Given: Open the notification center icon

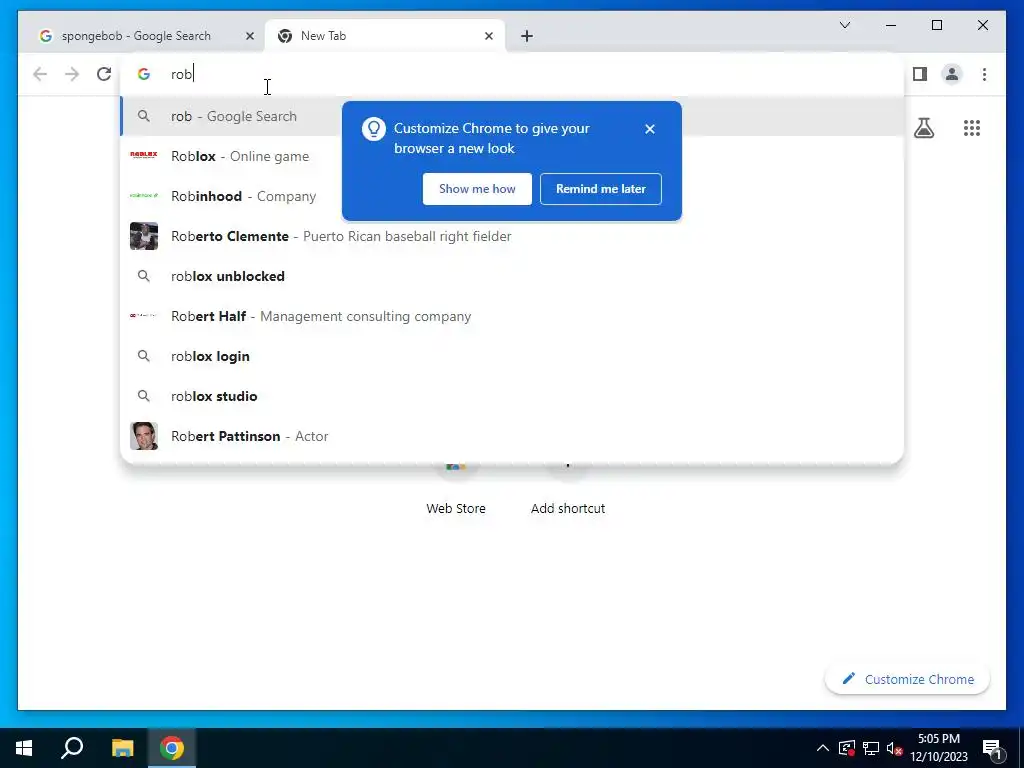Looking at the screenshot, I should (x=992, y=749).
